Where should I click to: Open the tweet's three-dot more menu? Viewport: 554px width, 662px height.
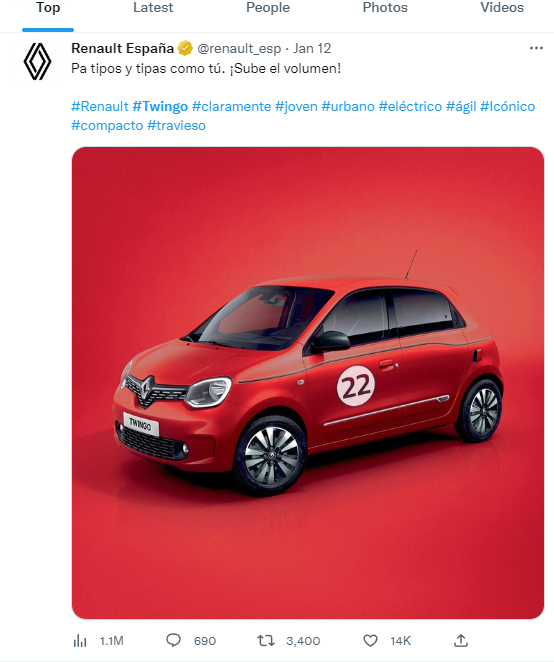(536, 48)
